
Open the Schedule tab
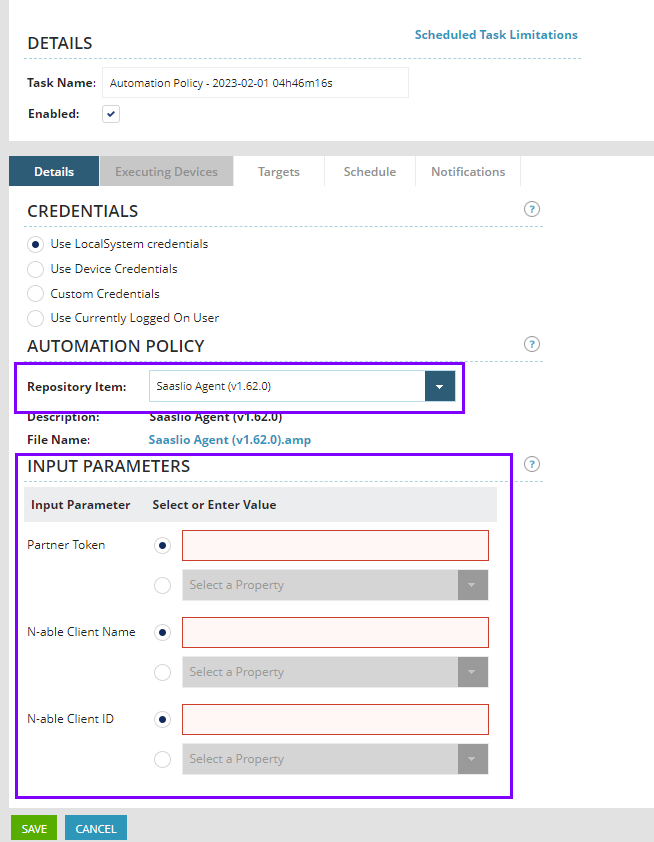(370, 171)
